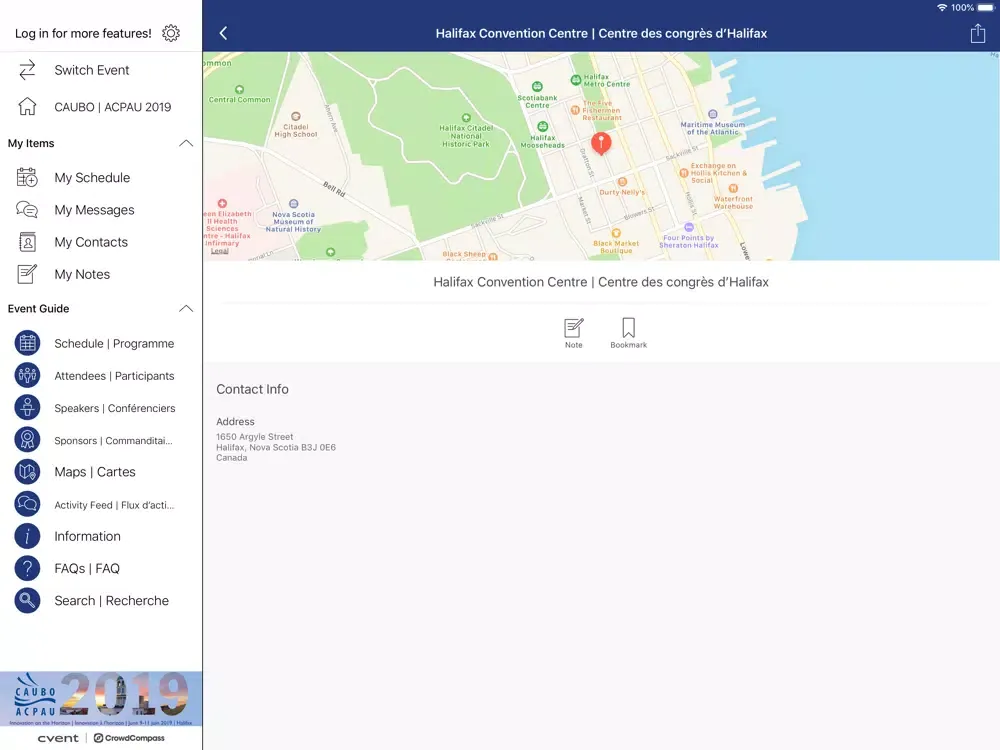Click the Sponsors ribbon round icon
1000x750 pixels.
pyautogui.click(x=27, y=440)
